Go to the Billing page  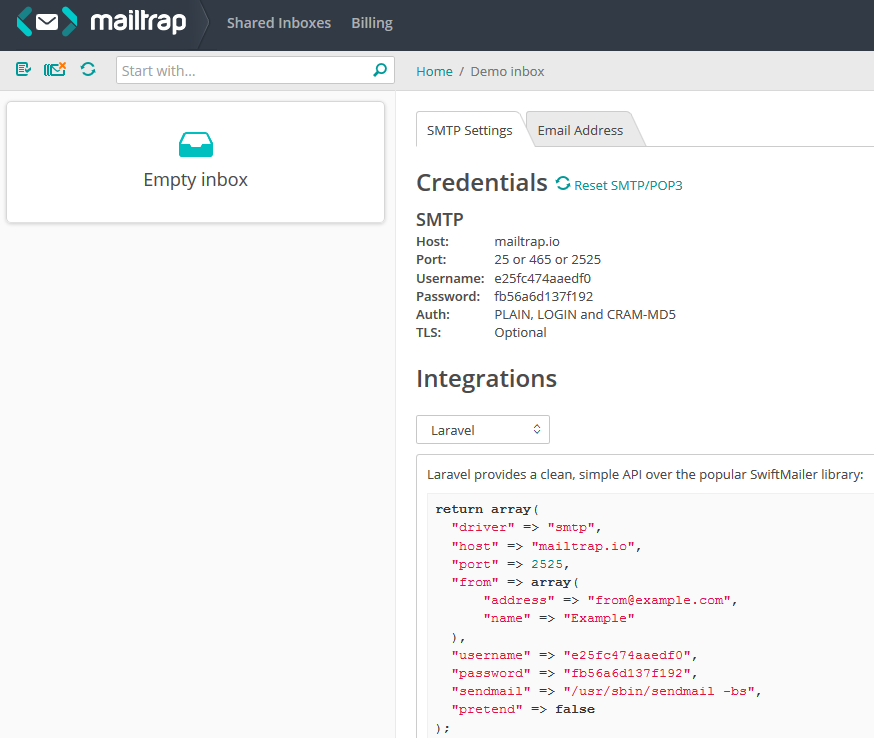pyautogui.click(x=372, y=23)
